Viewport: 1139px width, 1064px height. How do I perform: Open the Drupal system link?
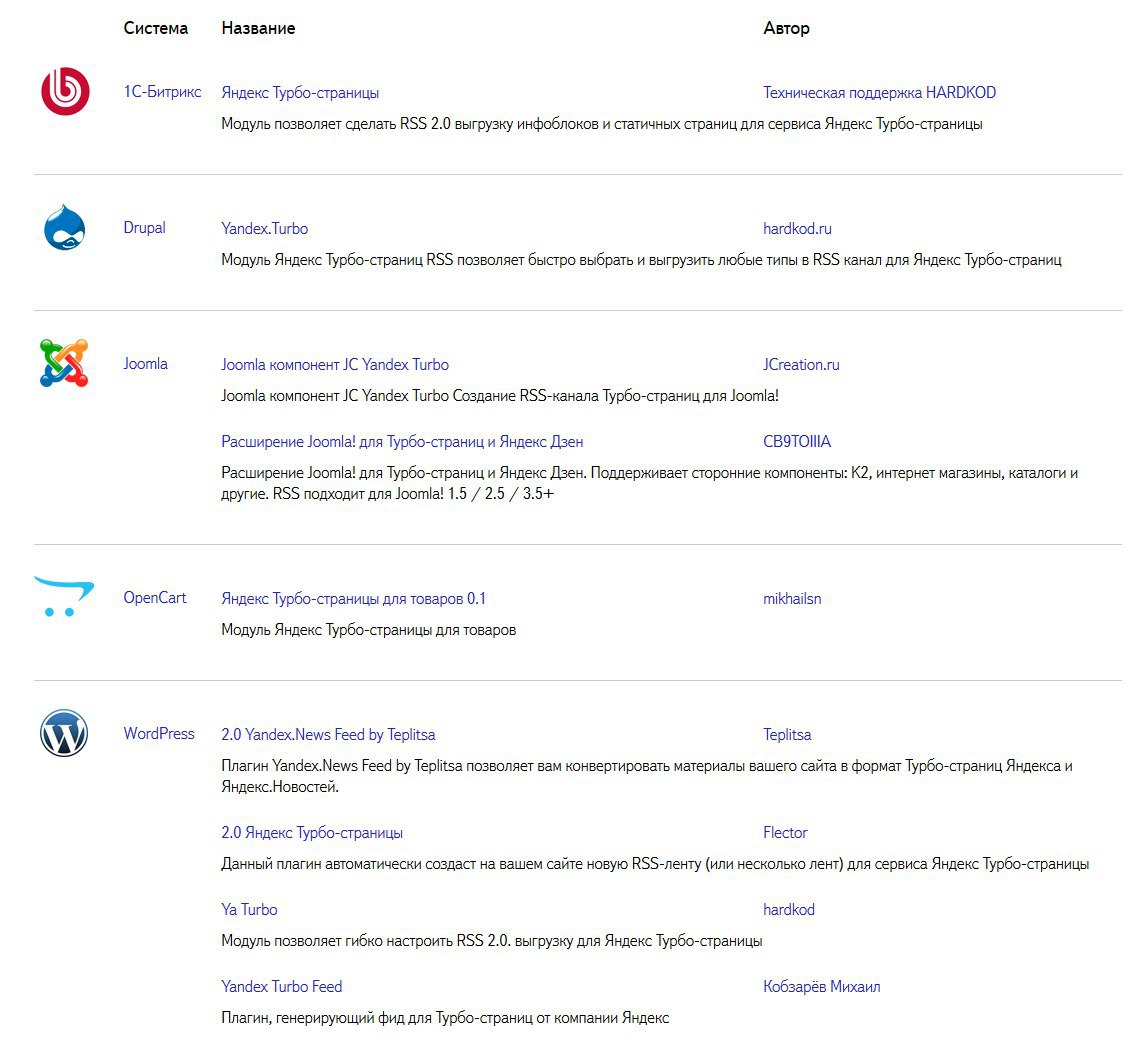point(145,227)
